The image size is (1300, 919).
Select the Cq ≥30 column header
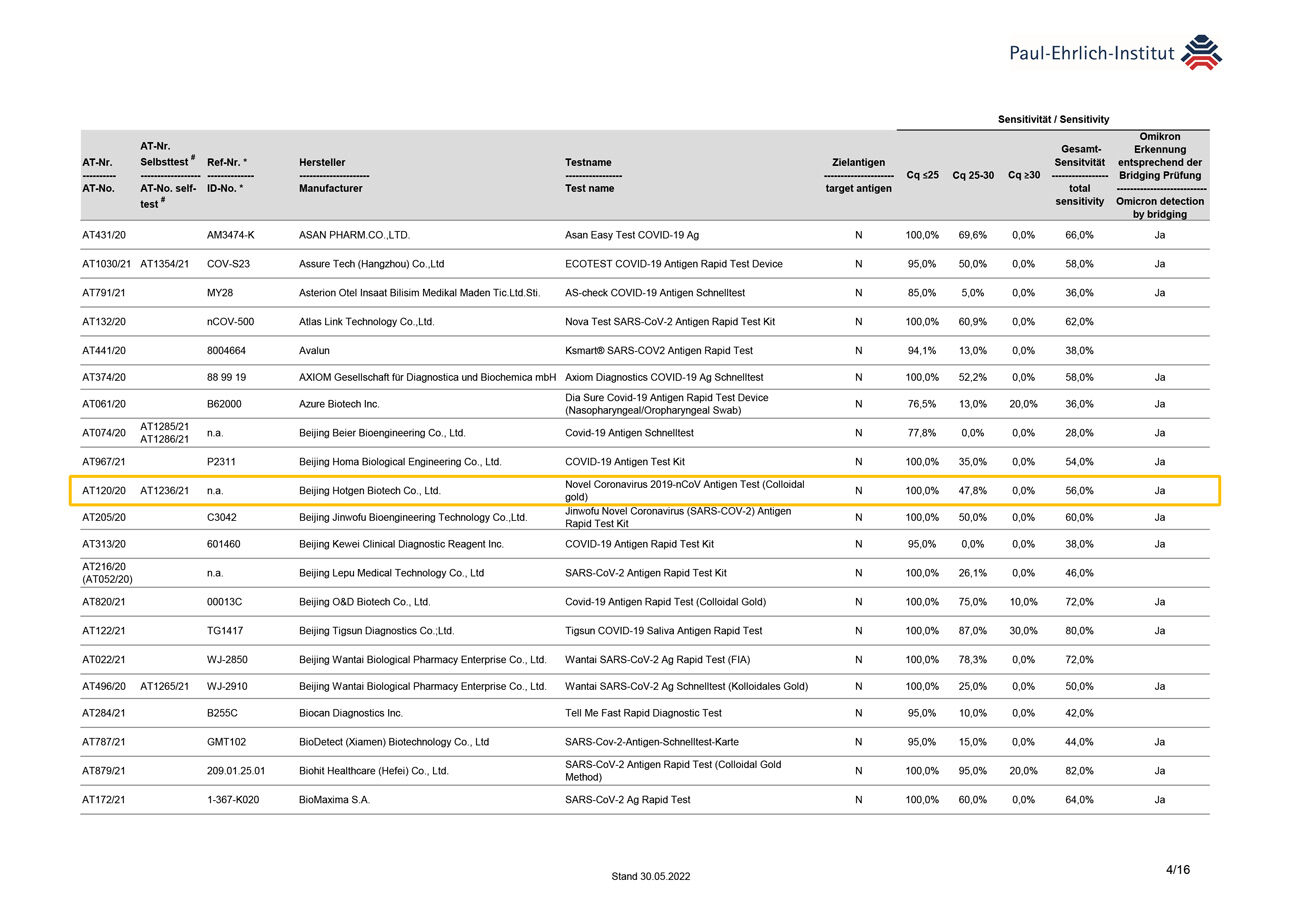[1023, 176]
